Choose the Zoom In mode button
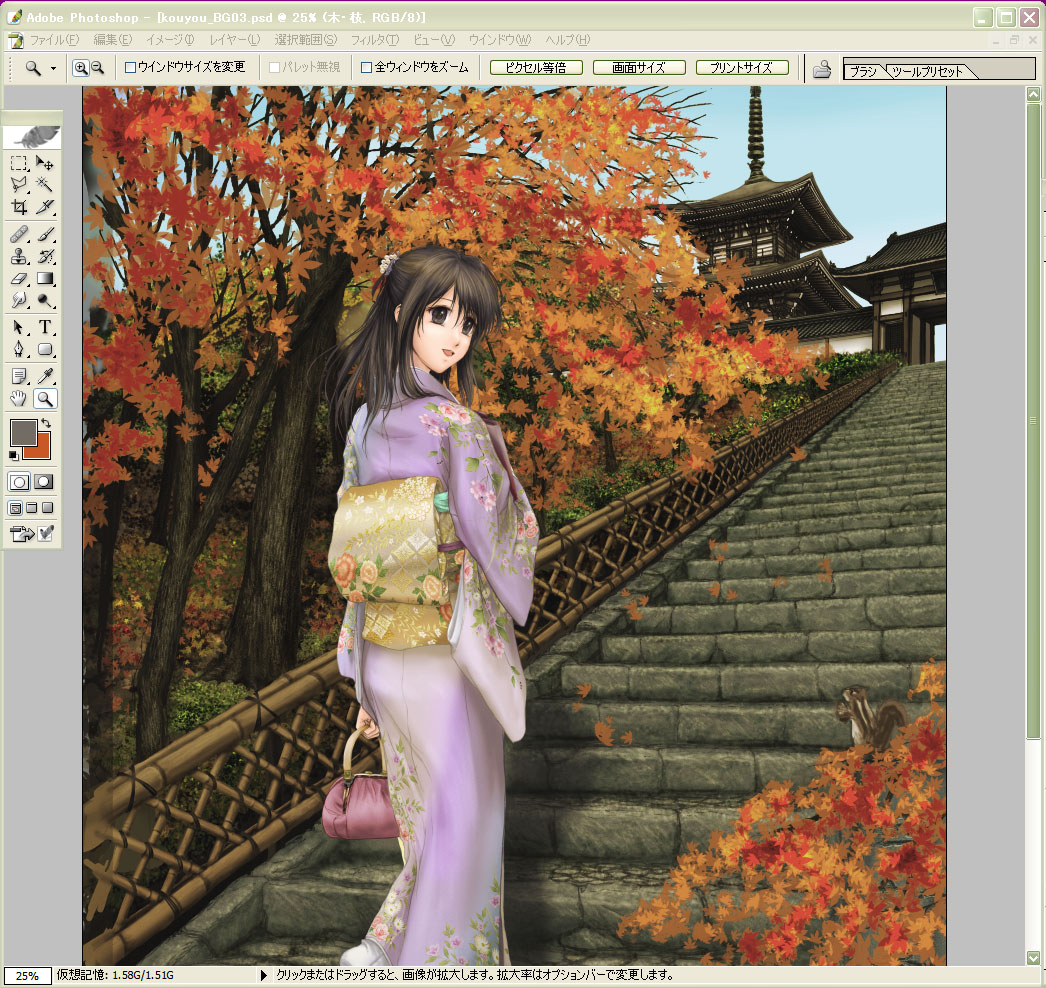The width and height of the screenshot is (1046, 988). pos(81,67)
